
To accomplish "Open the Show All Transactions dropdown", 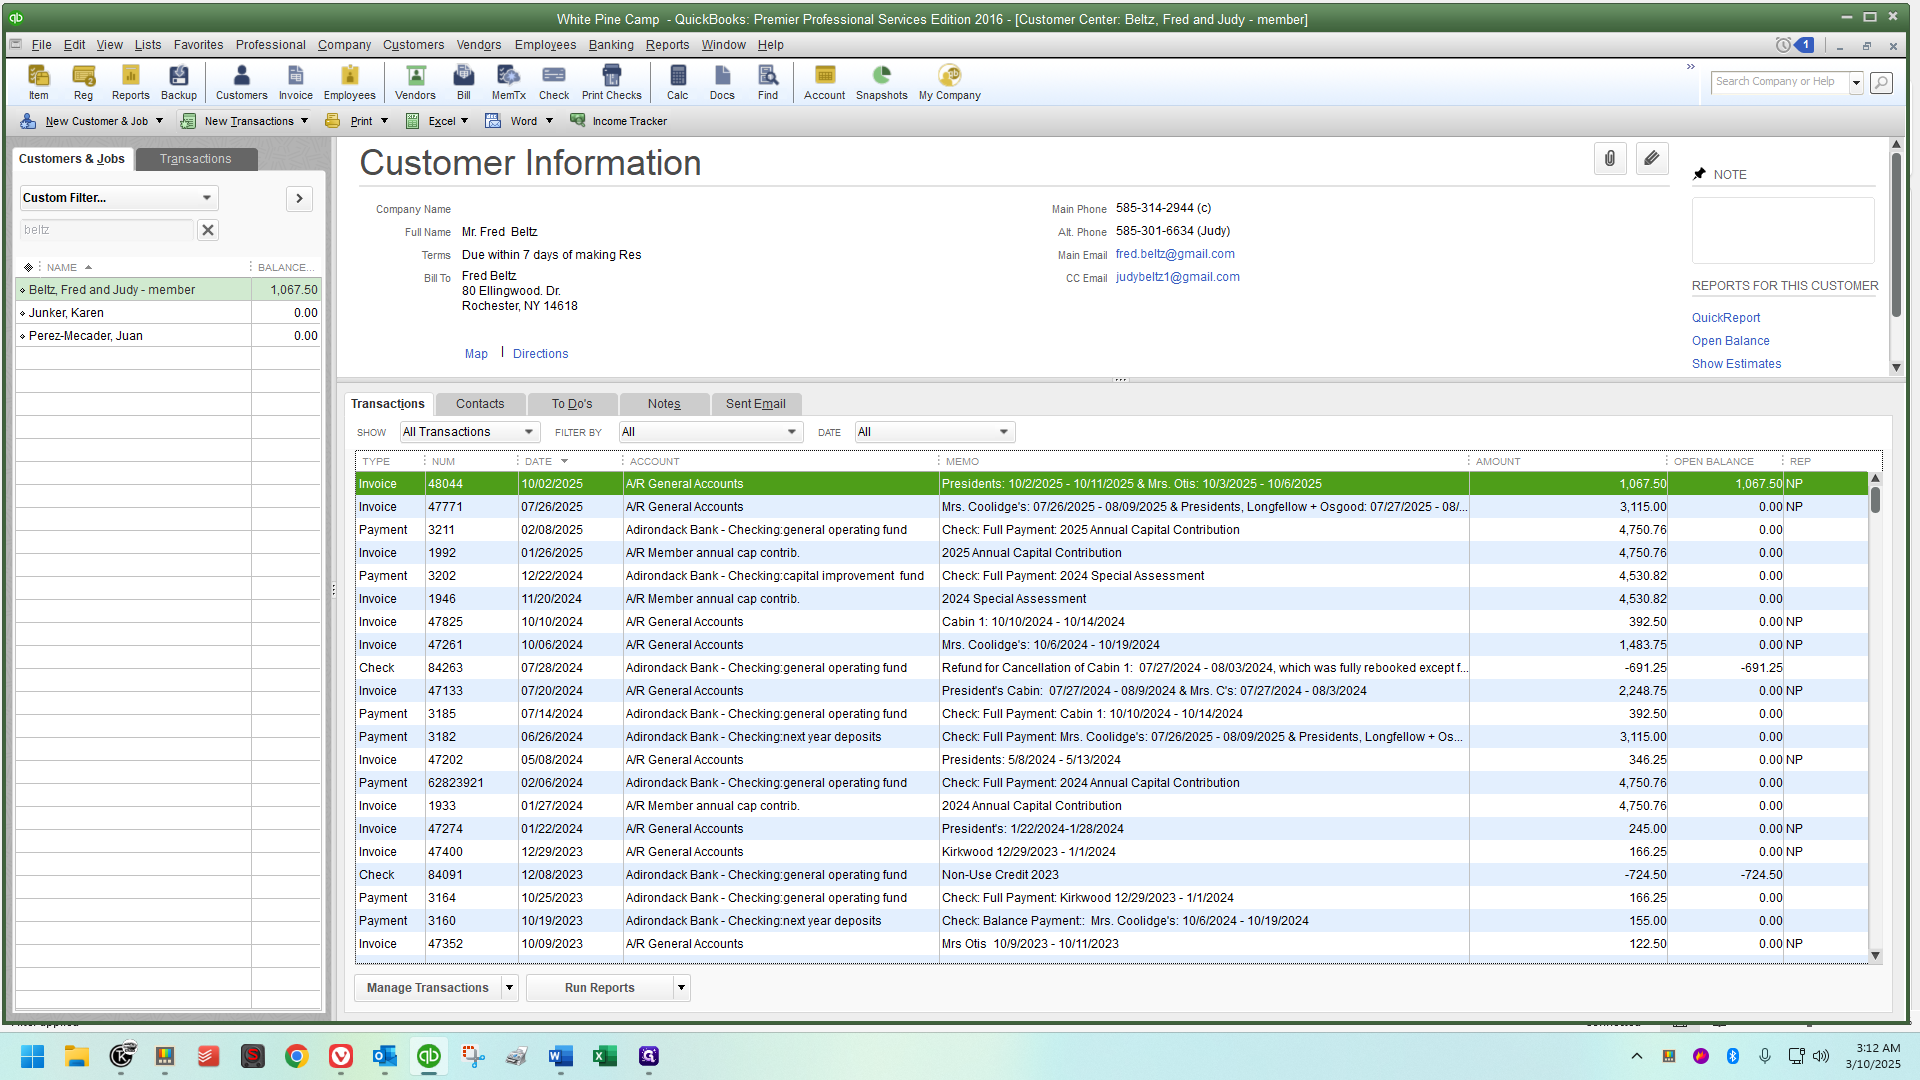I will tap(469, 432).
